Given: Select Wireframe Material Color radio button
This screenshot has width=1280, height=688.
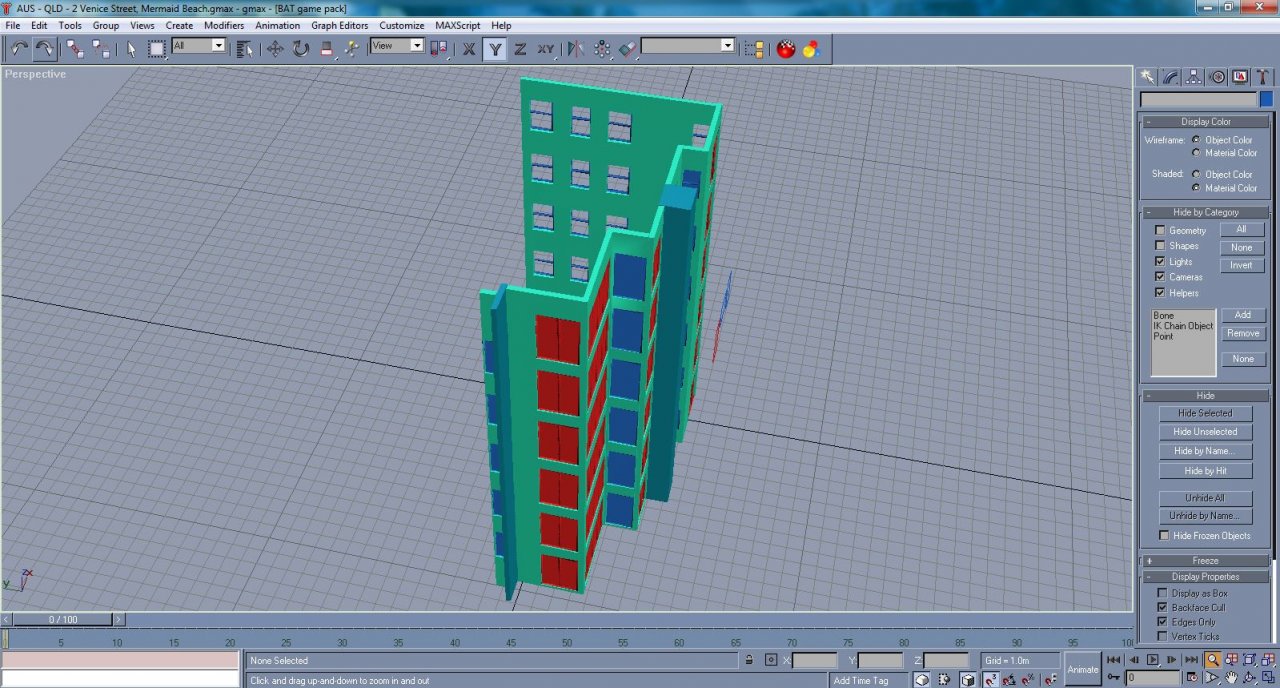Looking at the screenshot, I should (1197, 153).
